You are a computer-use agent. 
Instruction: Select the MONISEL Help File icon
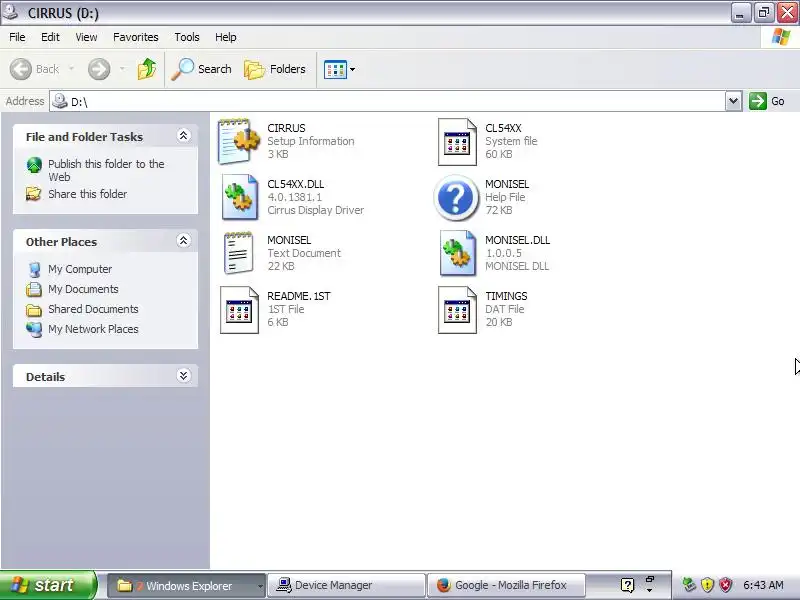point(456,197)
